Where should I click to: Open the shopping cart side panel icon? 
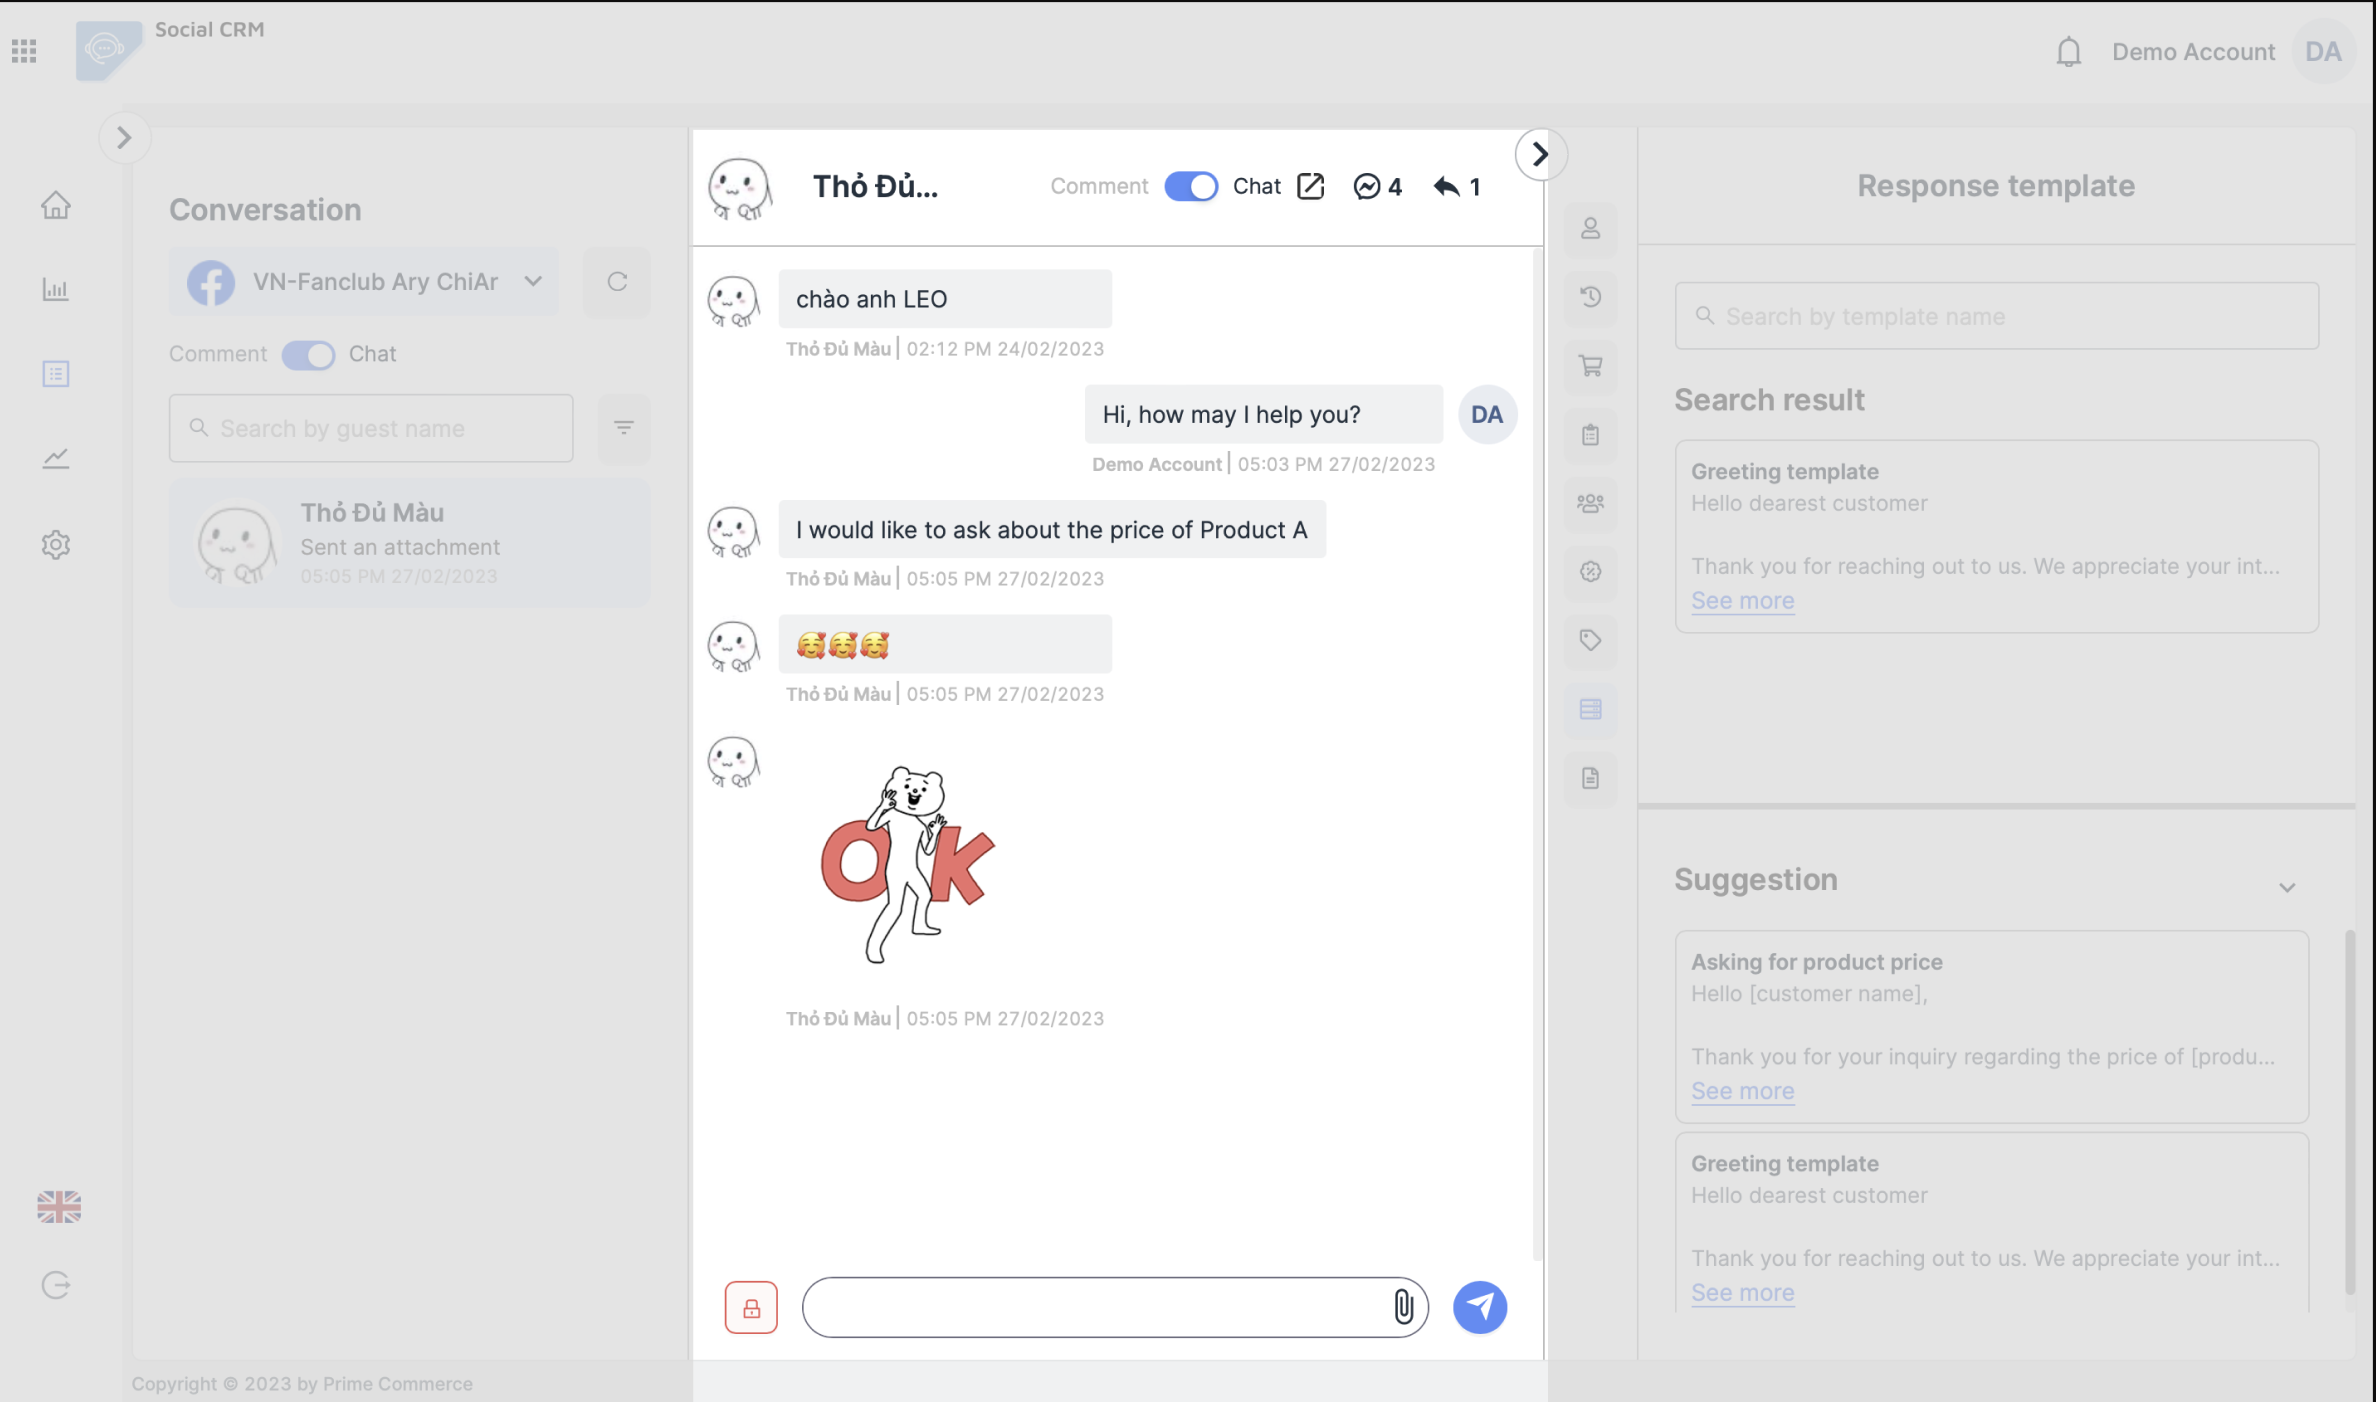1590,366
